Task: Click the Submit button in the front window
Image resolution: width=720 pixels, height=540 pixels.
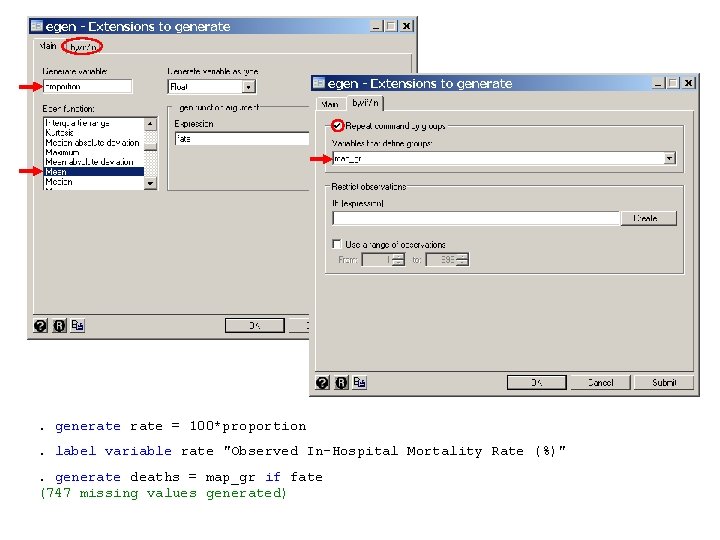Action: [664, 382]
